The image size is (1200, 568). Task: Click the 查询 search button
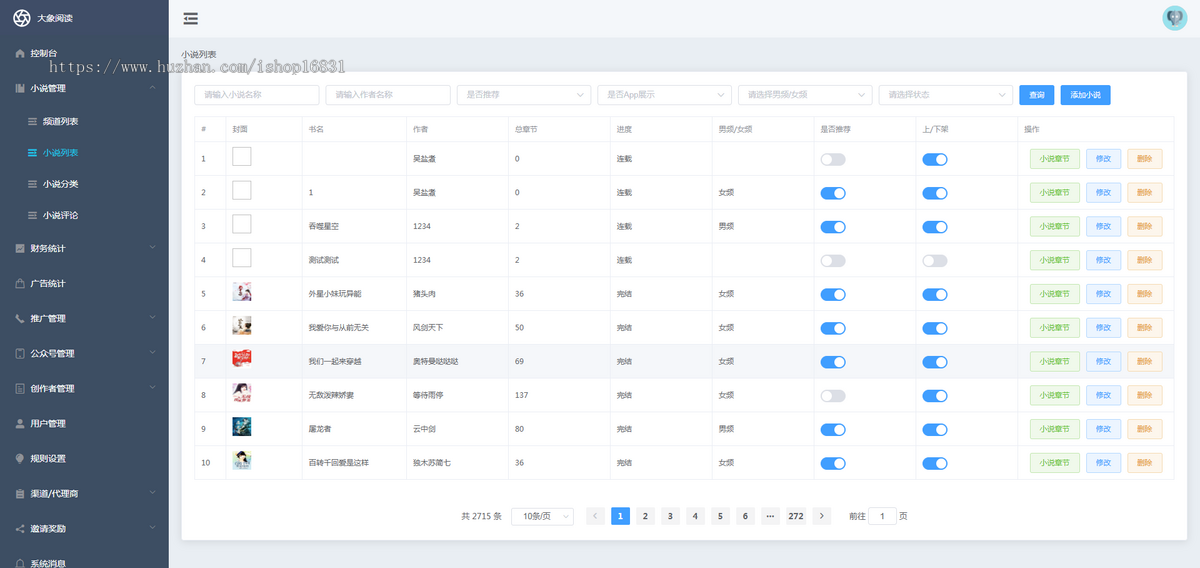[1037, 95]
